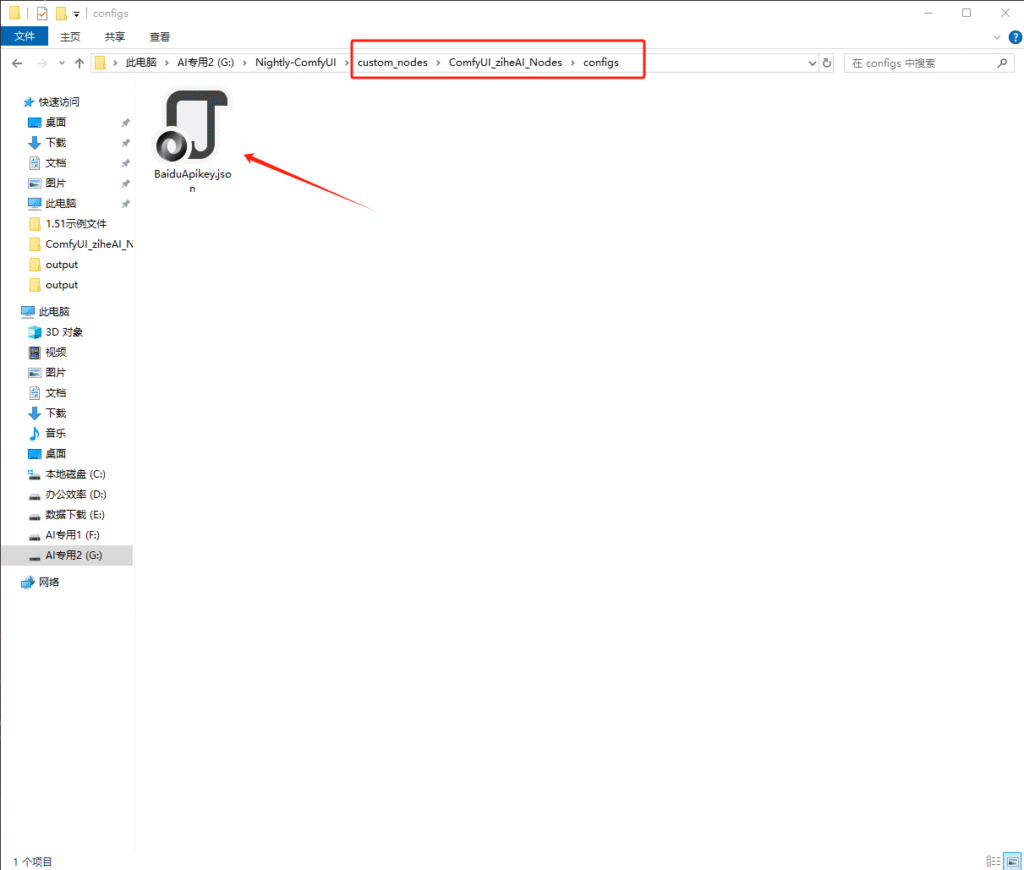Viewport: 1024px width, 870px height.
Task: Click the New folder quick access icon
Action: tap(61, 13)
